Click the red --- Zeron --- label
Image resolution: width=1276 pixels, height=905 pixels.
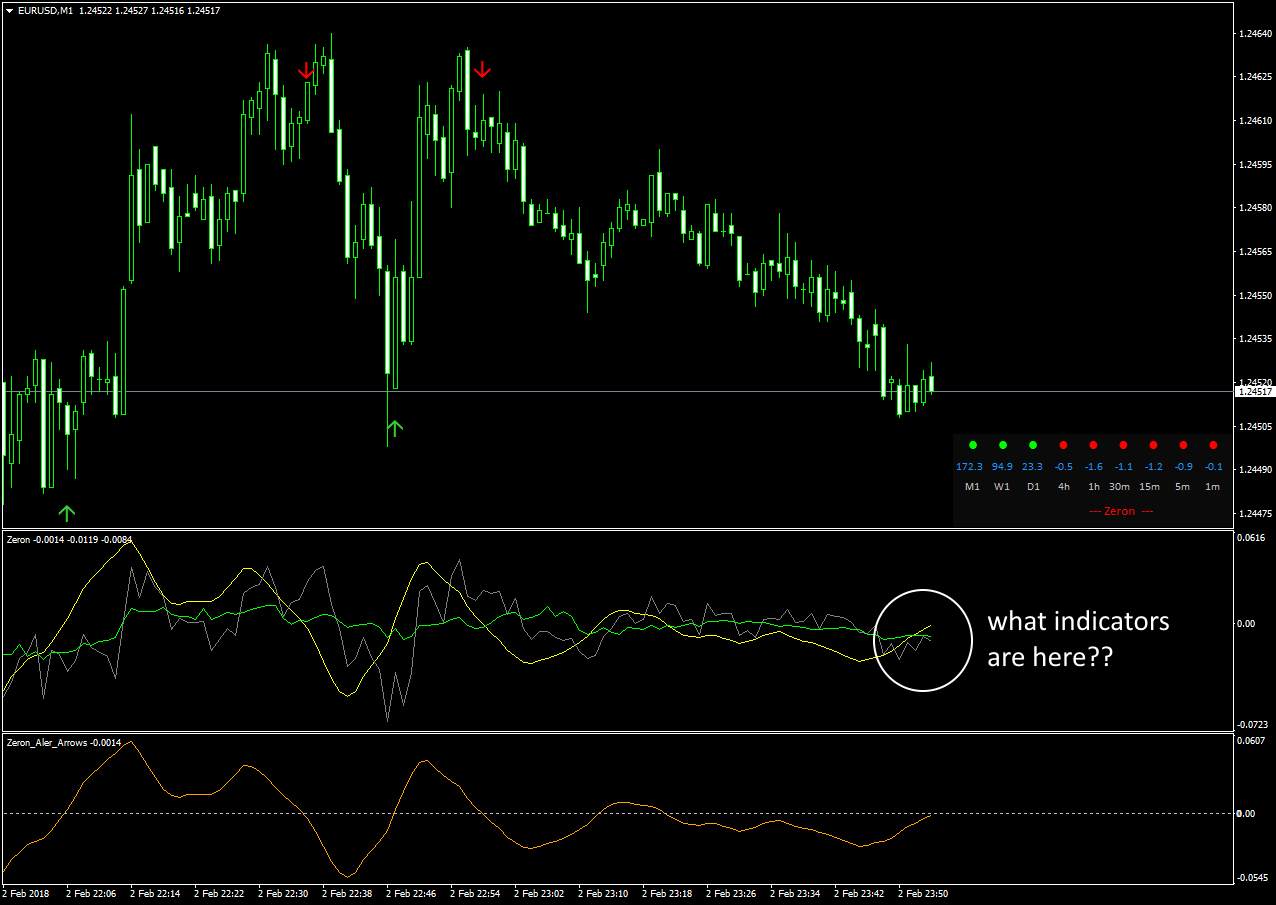coord(1120,511)
